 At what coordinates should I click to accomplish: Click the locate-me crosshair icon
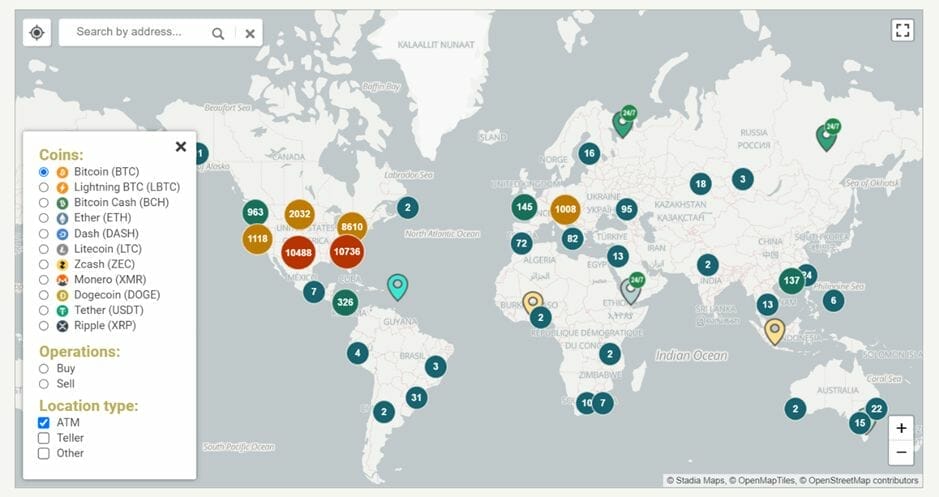pyautogui.click(x=37, y=32)
